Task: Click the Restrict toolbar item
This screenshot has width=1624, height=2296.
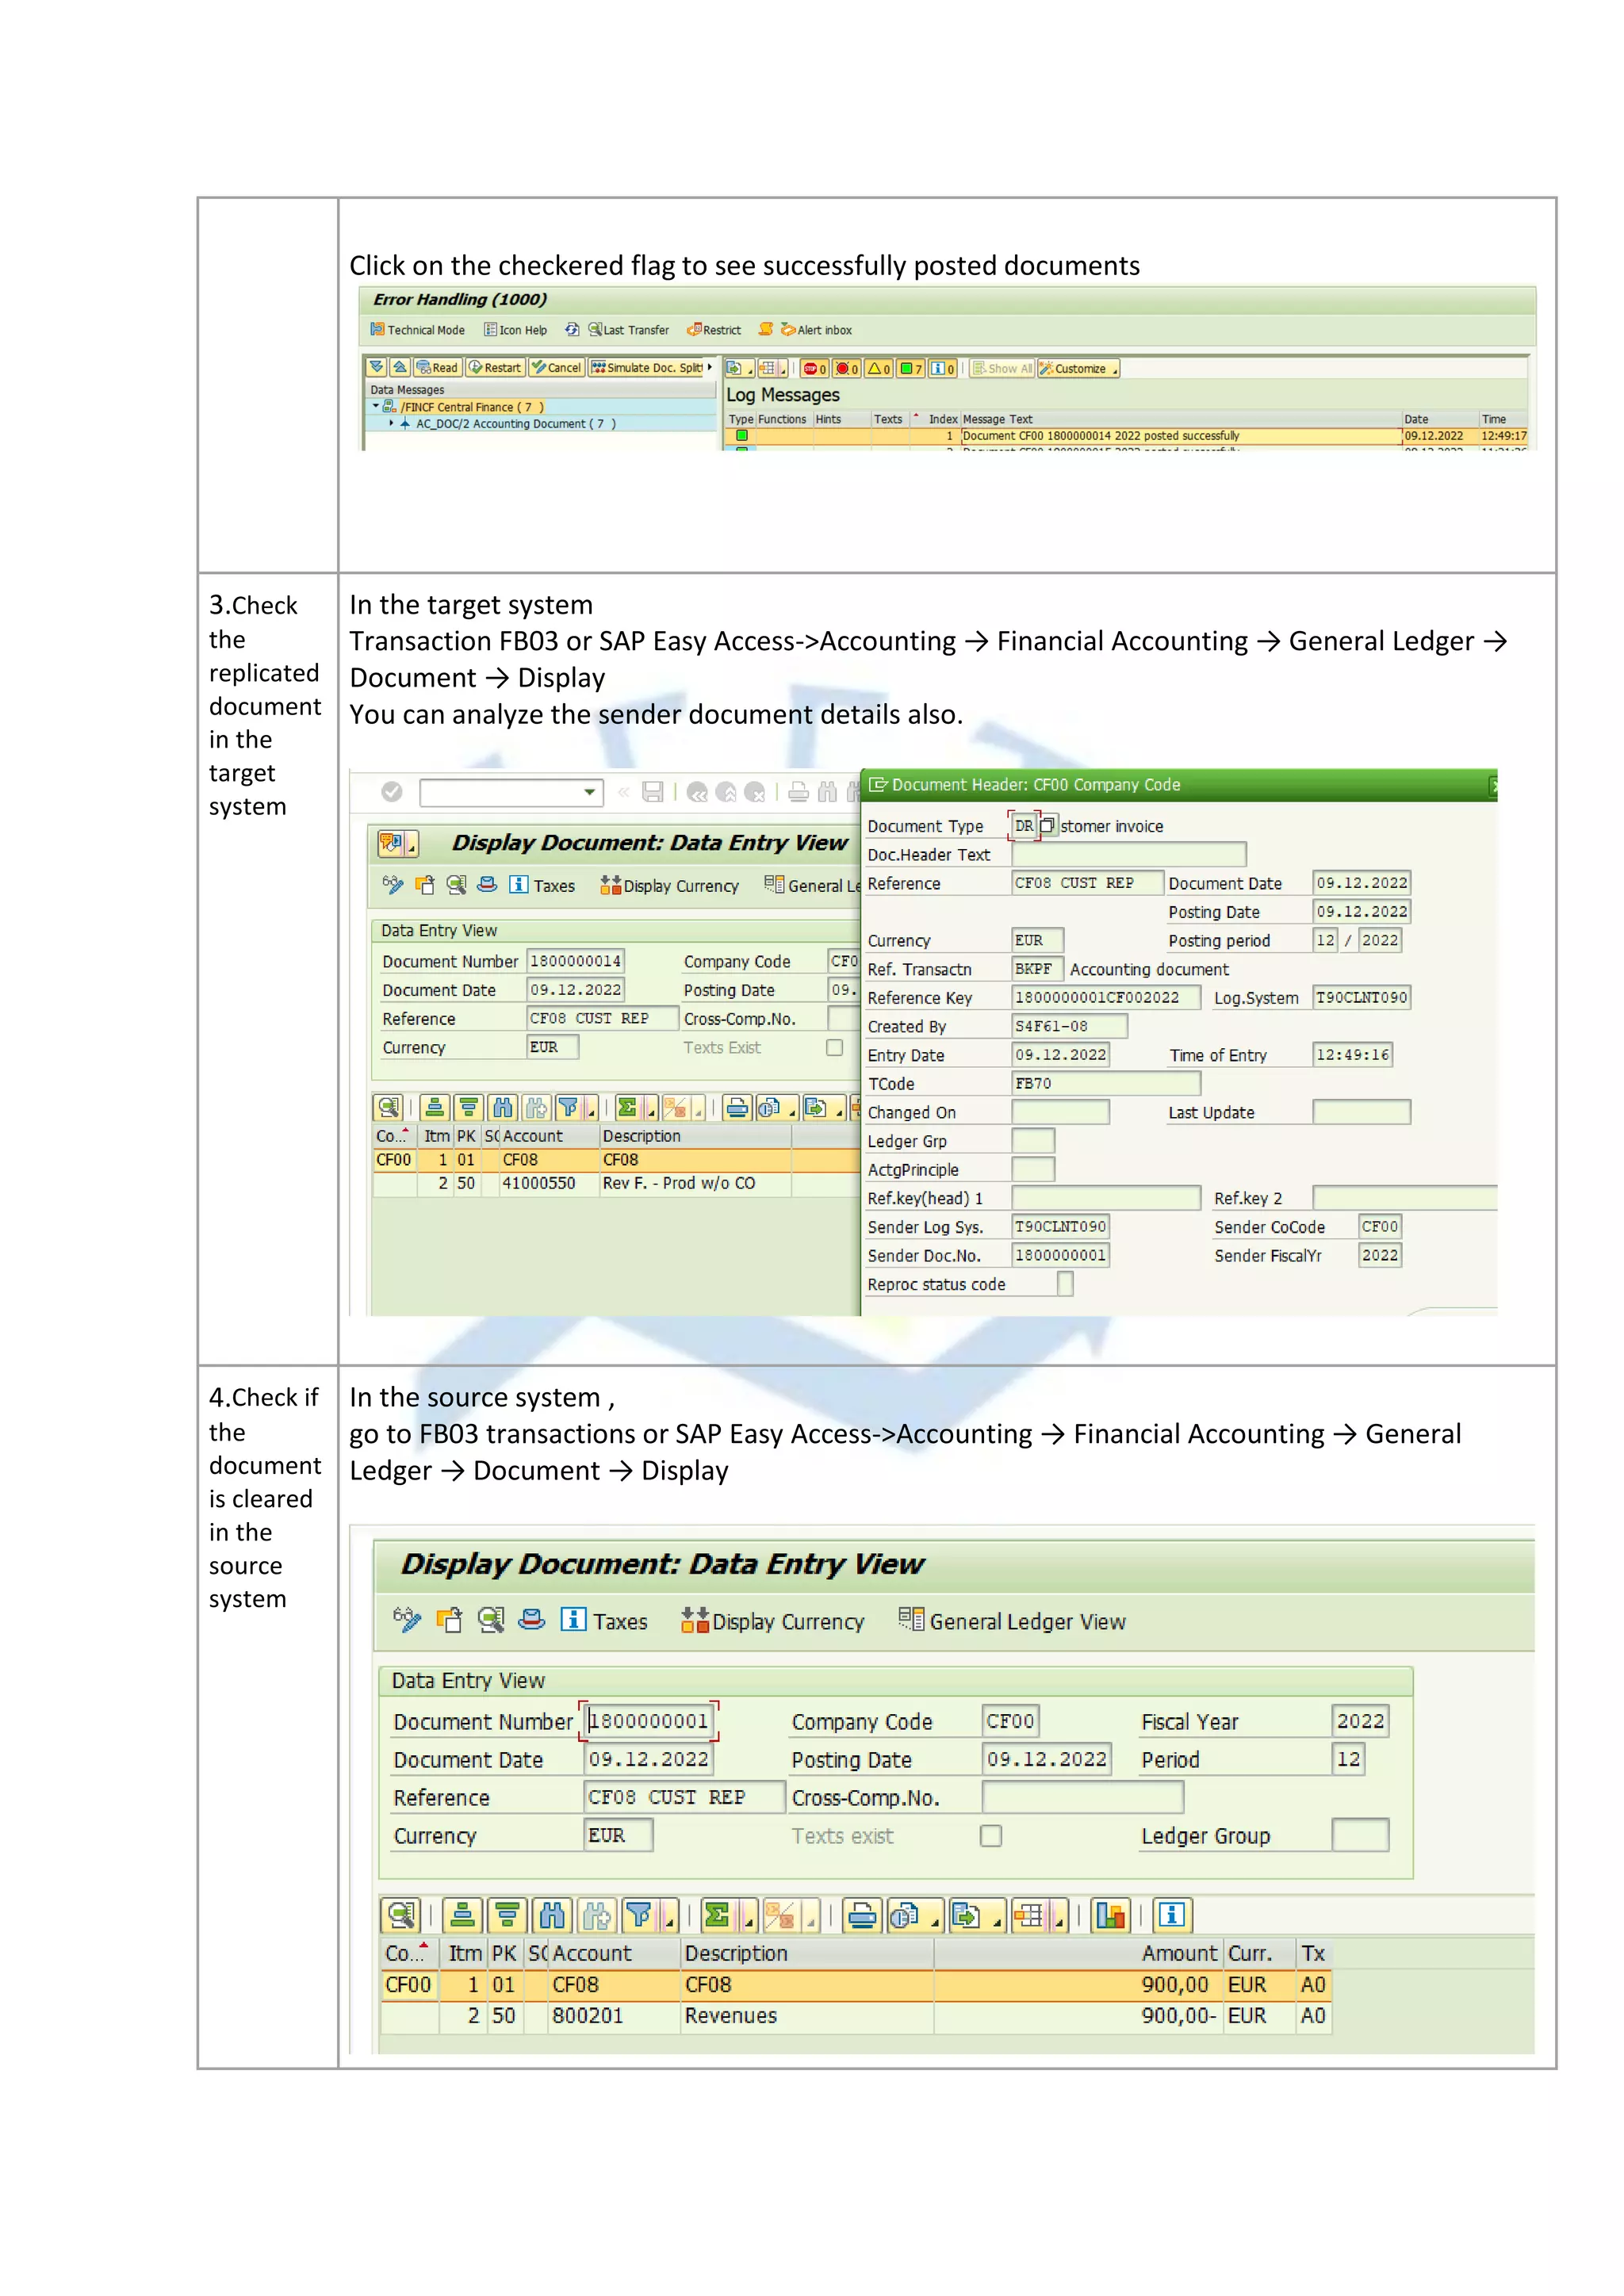Action: pyautogui.click(x=714, y=330)
